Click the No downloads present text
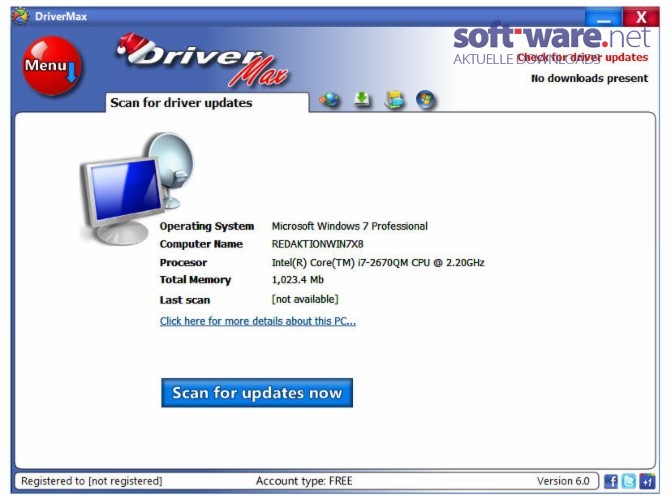This screenshot has height=500, width=671. [x=589, y=78]
